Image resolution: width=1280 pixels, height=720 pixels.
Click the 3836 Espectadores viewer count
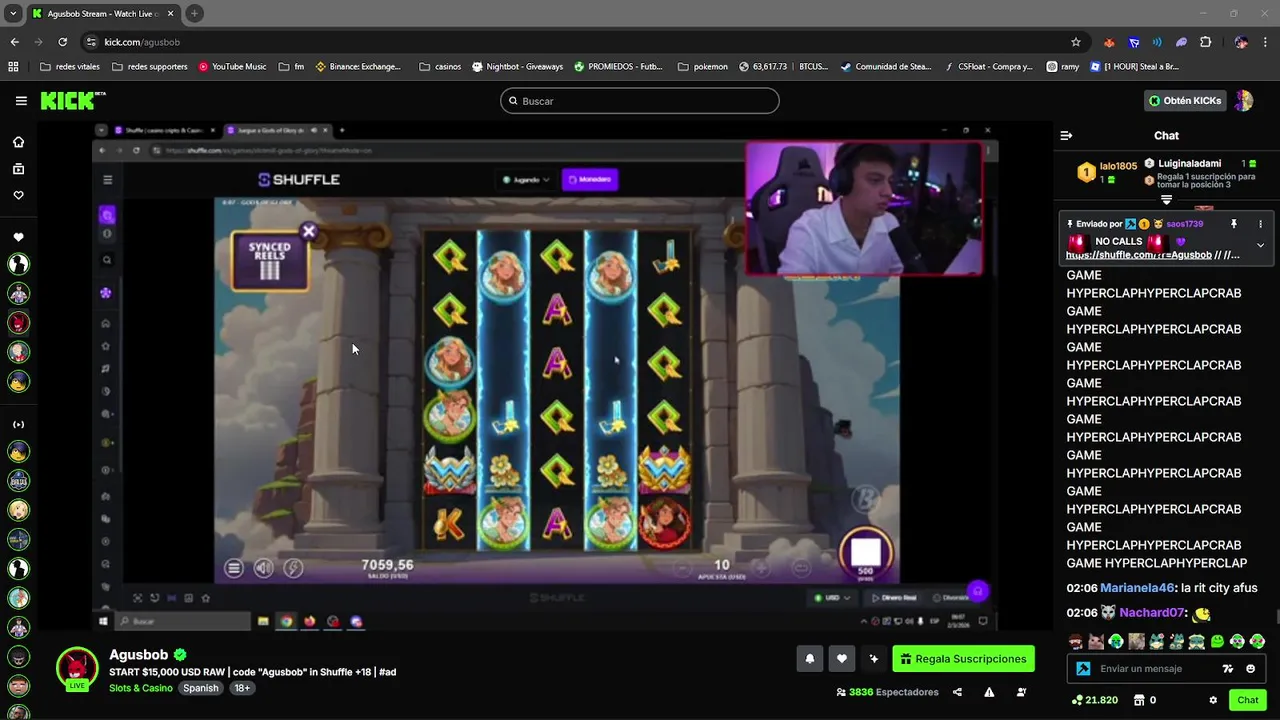tap(888, 692)
